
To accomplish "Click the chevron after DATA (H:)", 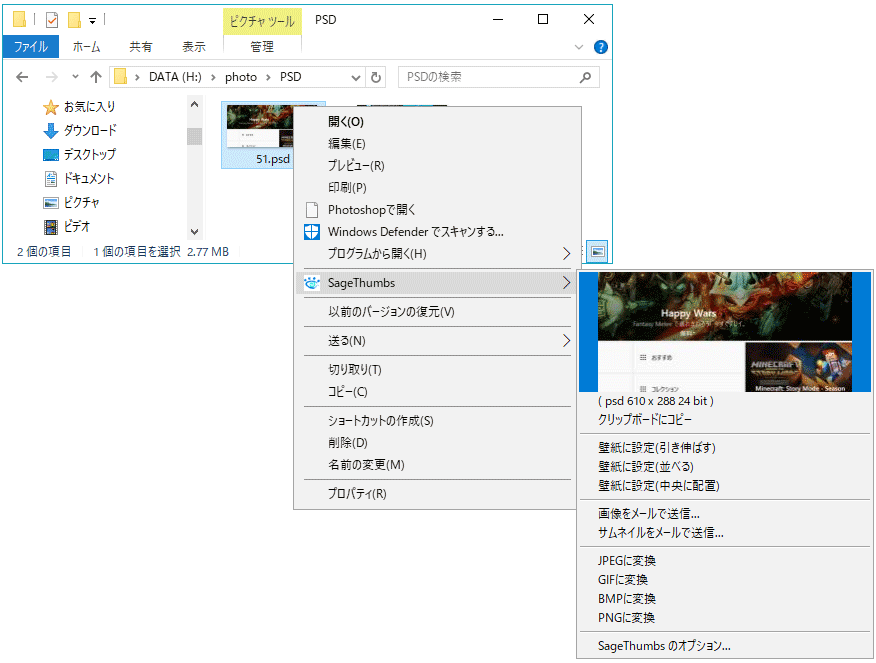I will pyautogui.click(x=213, y=77).
